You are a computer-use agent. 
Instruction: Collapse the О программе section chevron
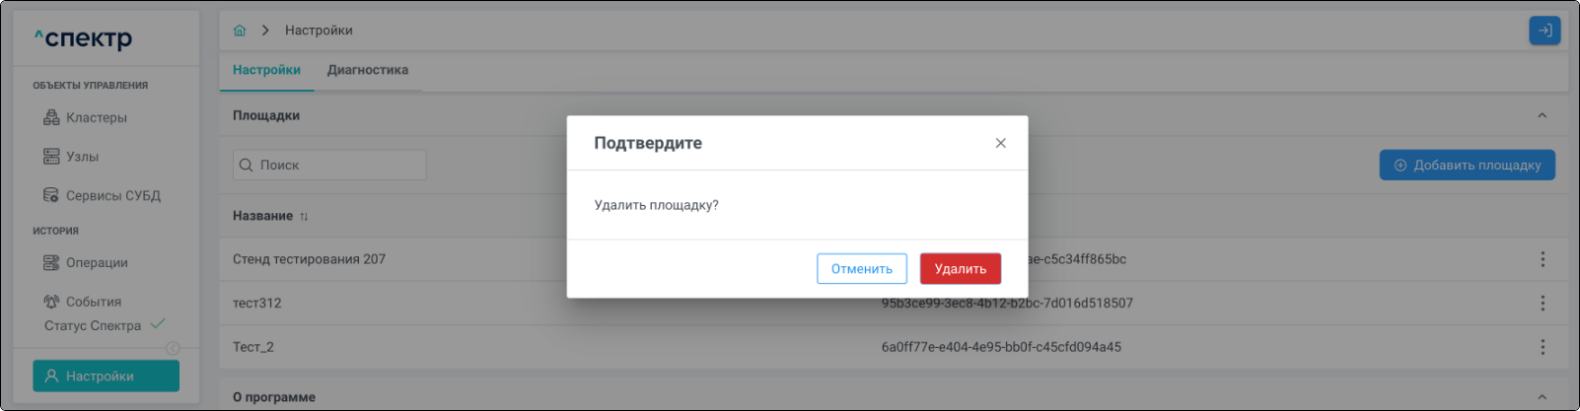[x=1542, y=397]
